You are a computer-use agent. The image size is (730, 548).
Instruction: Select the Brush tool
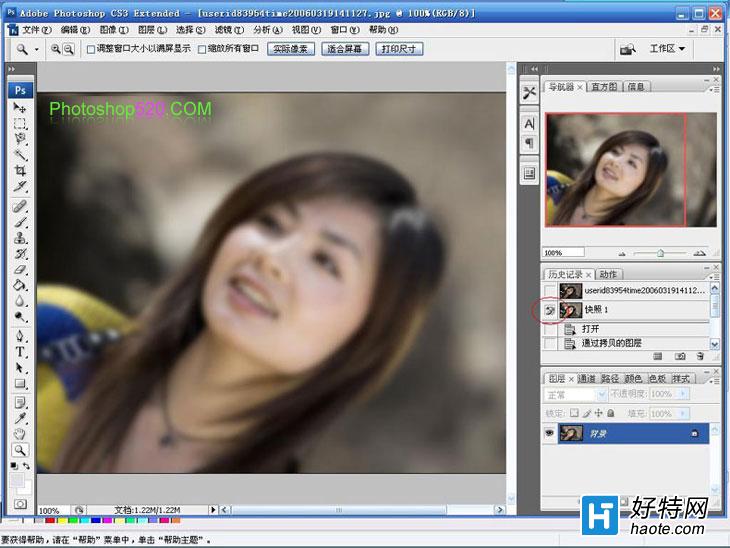(20, 222)
